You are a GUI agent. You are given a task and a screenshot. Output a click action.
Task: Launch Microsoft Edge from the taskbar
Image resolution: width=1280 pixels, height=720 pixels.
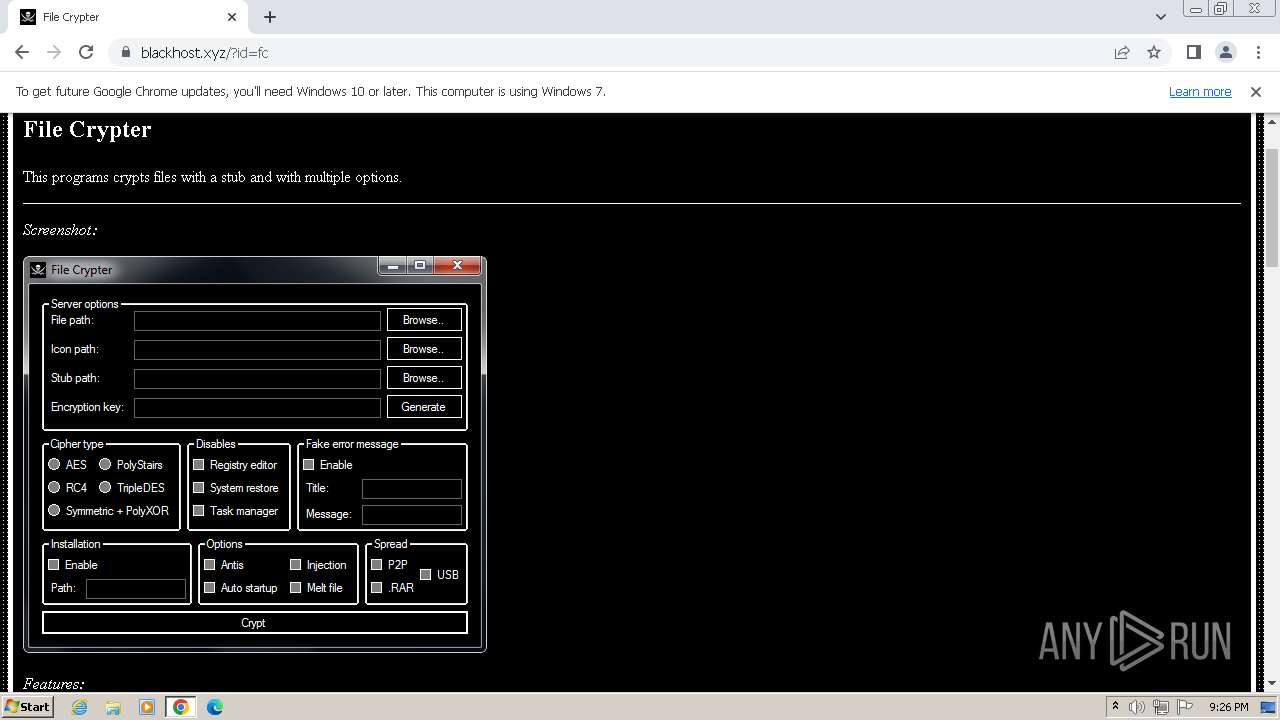[215, 707]
